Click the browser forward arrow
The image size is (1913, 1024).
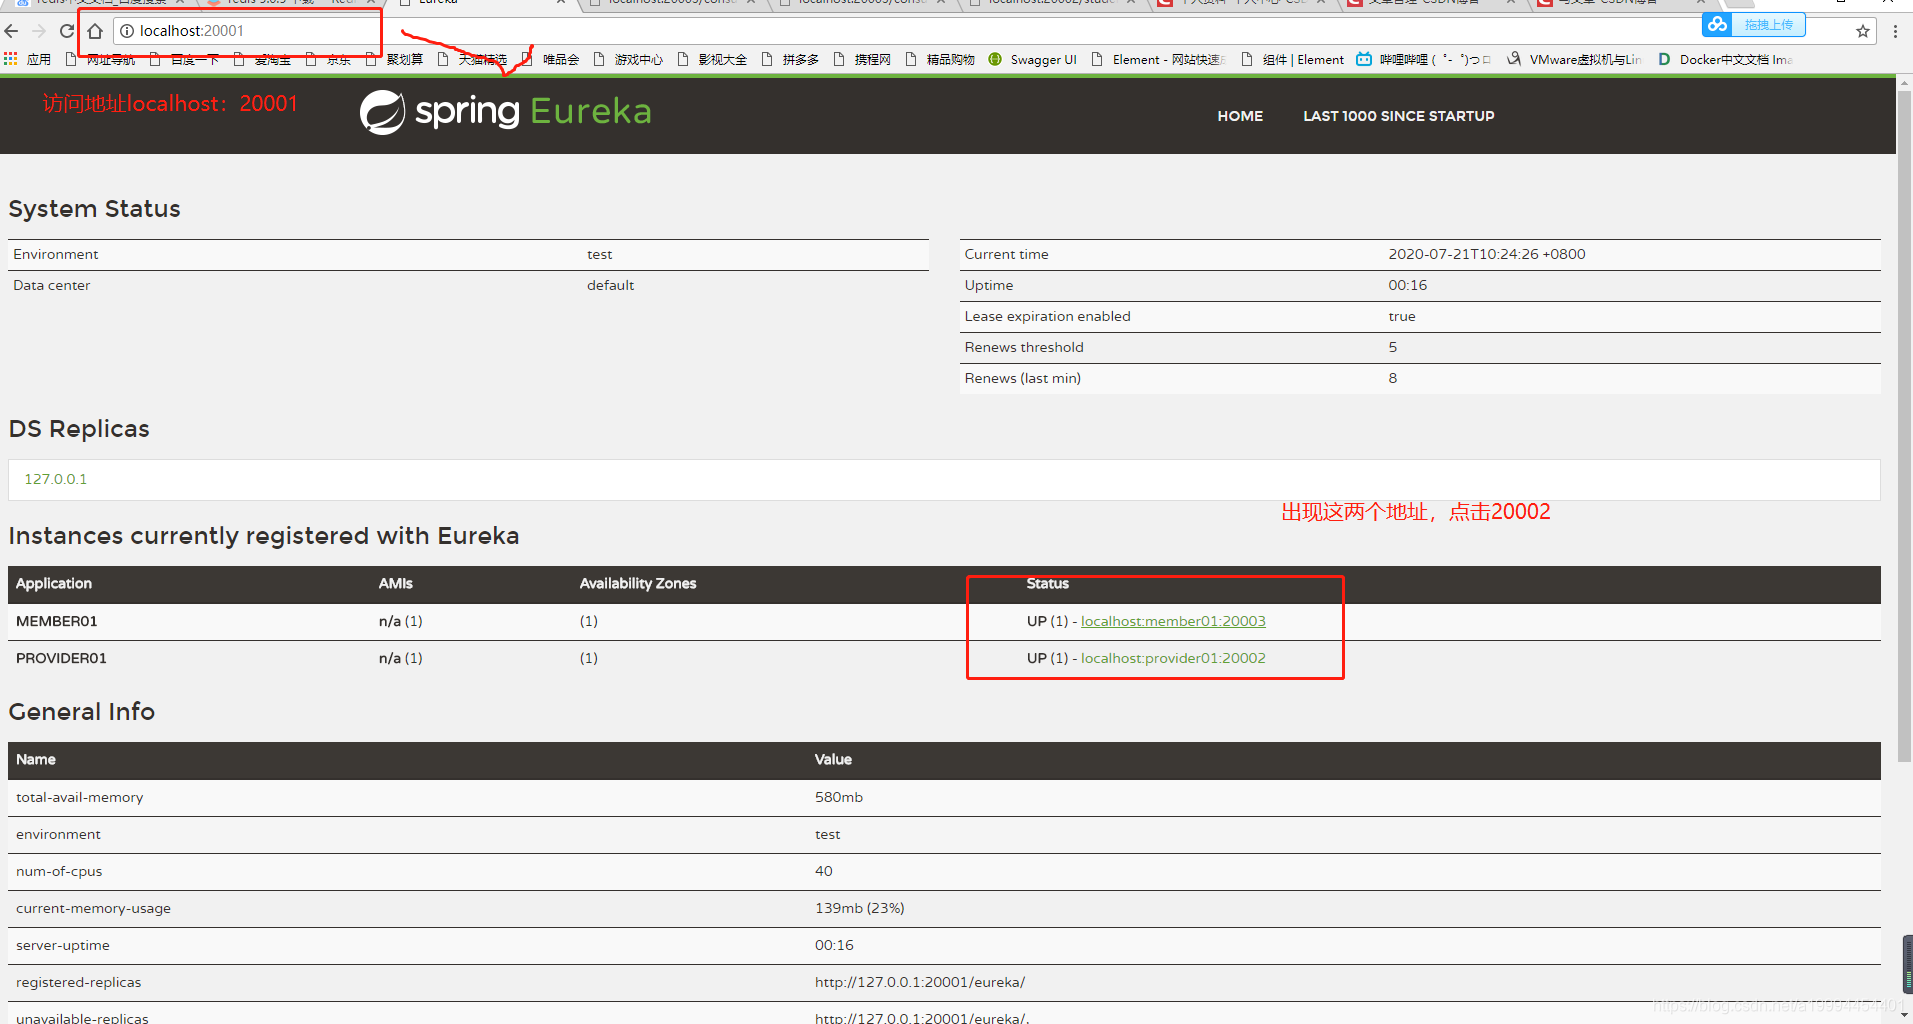[x=39, y=31]
